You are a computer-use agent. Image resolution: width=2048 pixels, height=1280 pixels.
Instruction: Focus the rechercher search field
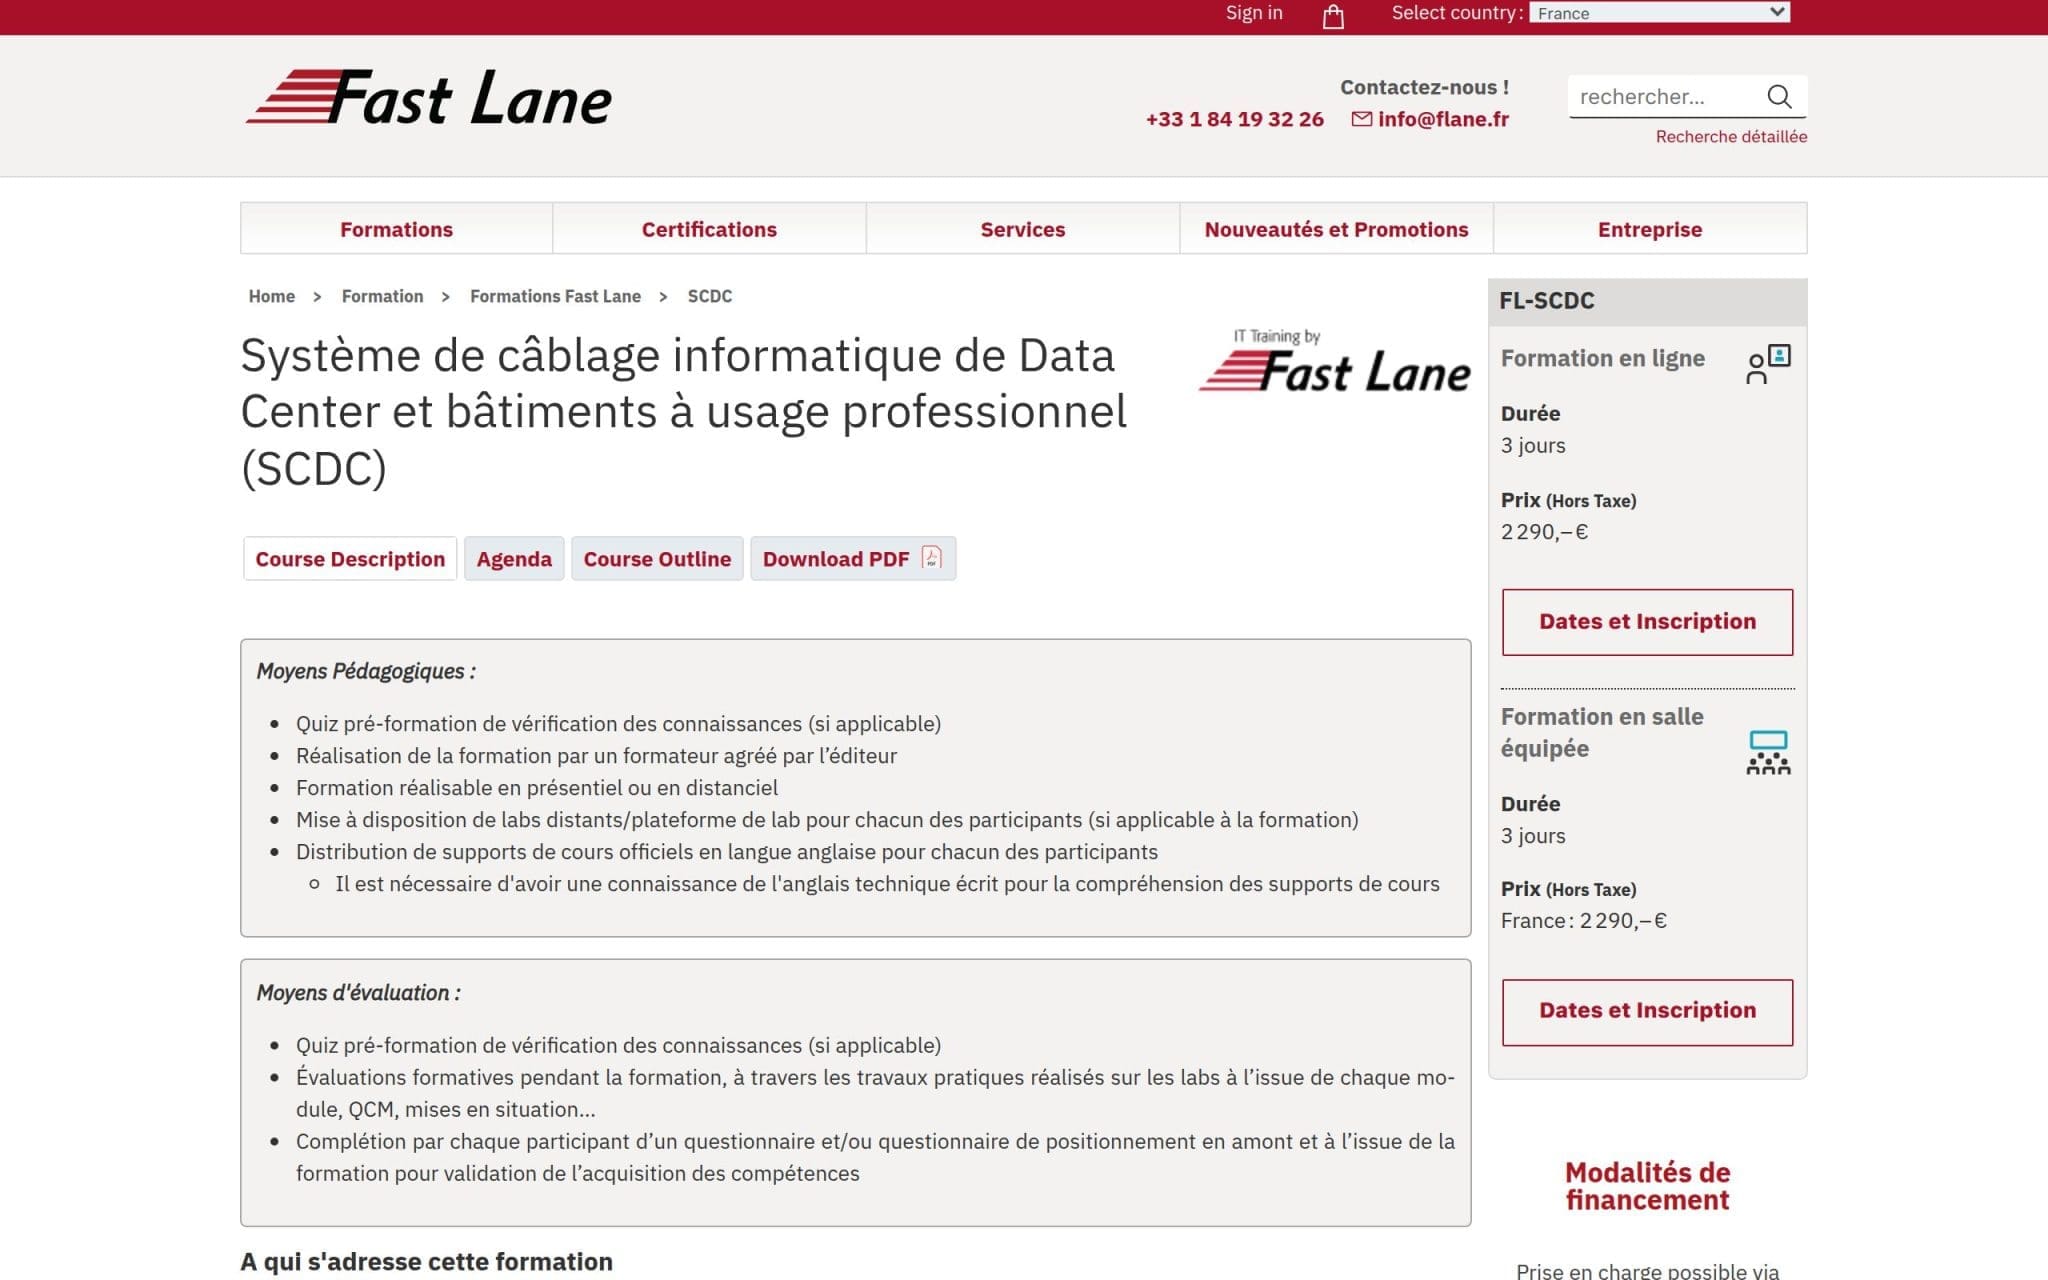pos(1665,96)
